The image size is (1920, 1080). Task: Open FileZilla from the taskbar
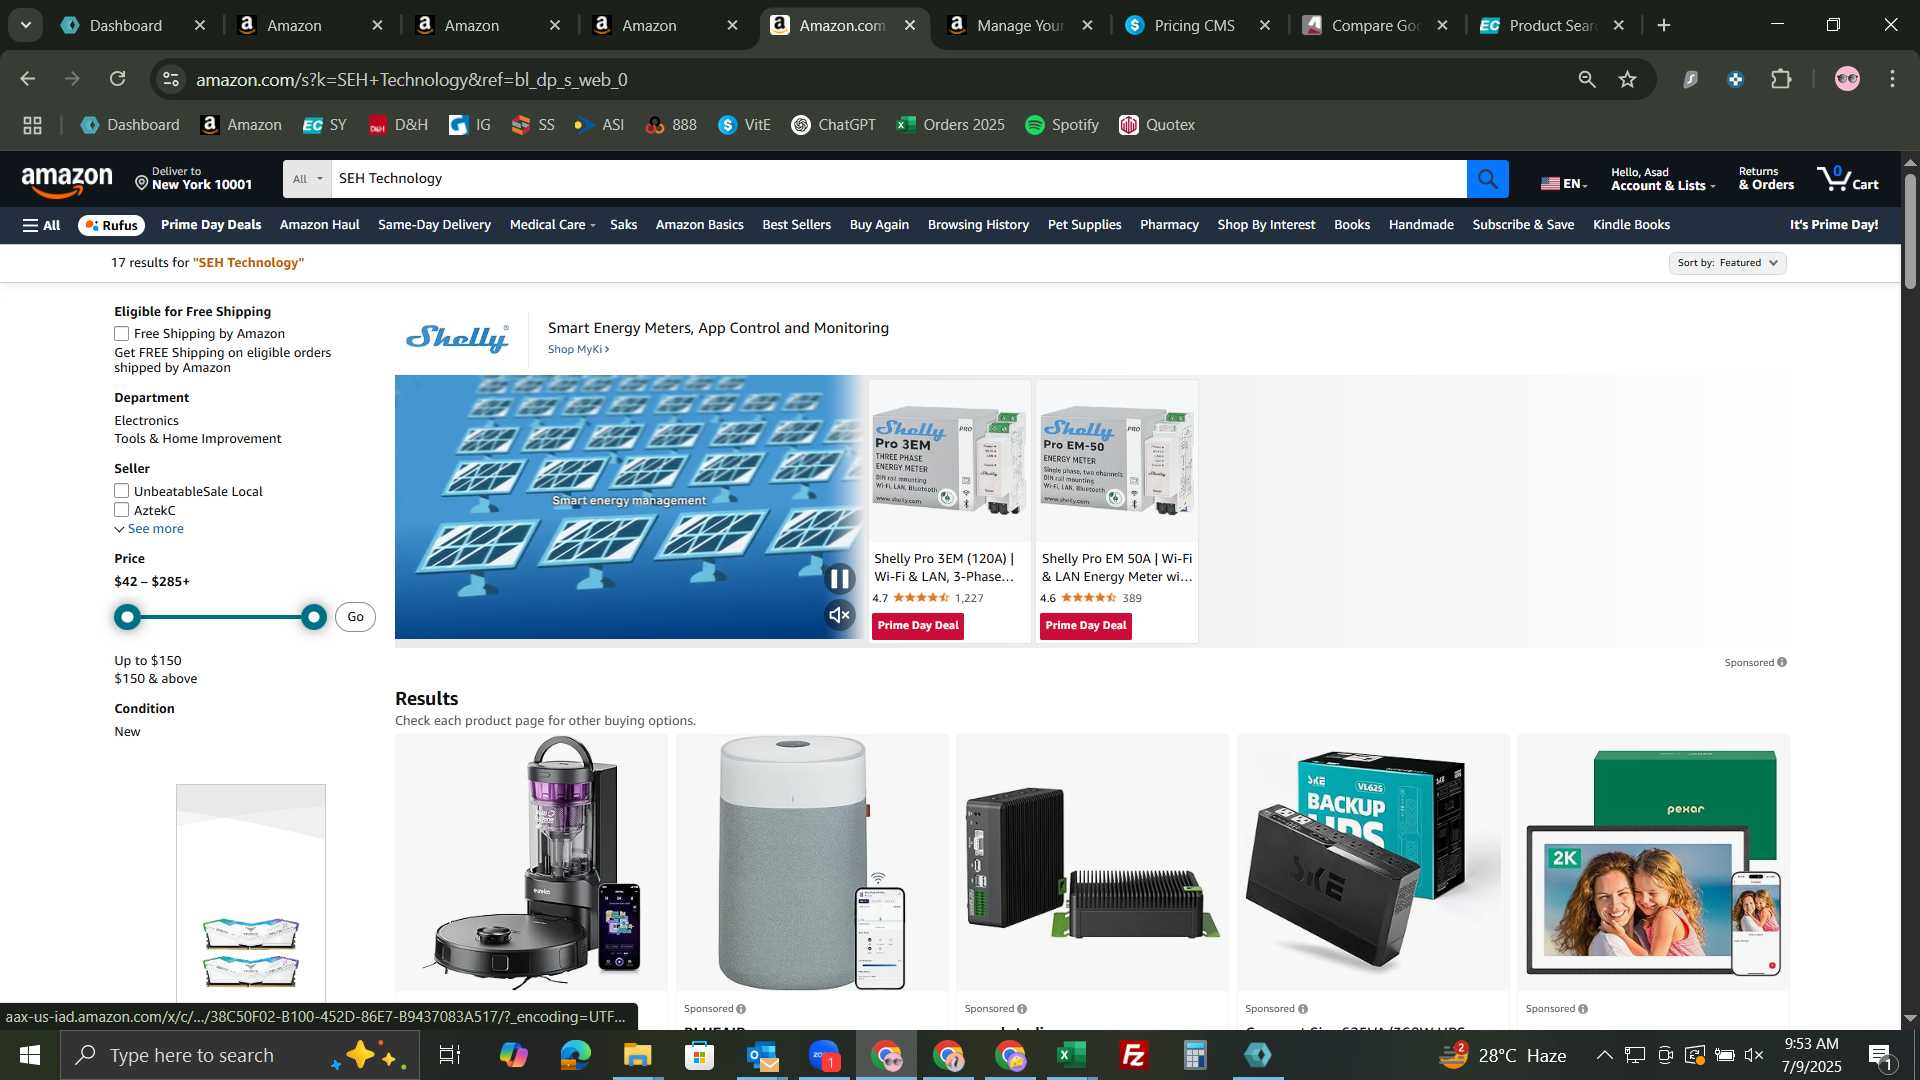click(1133, 1055)
